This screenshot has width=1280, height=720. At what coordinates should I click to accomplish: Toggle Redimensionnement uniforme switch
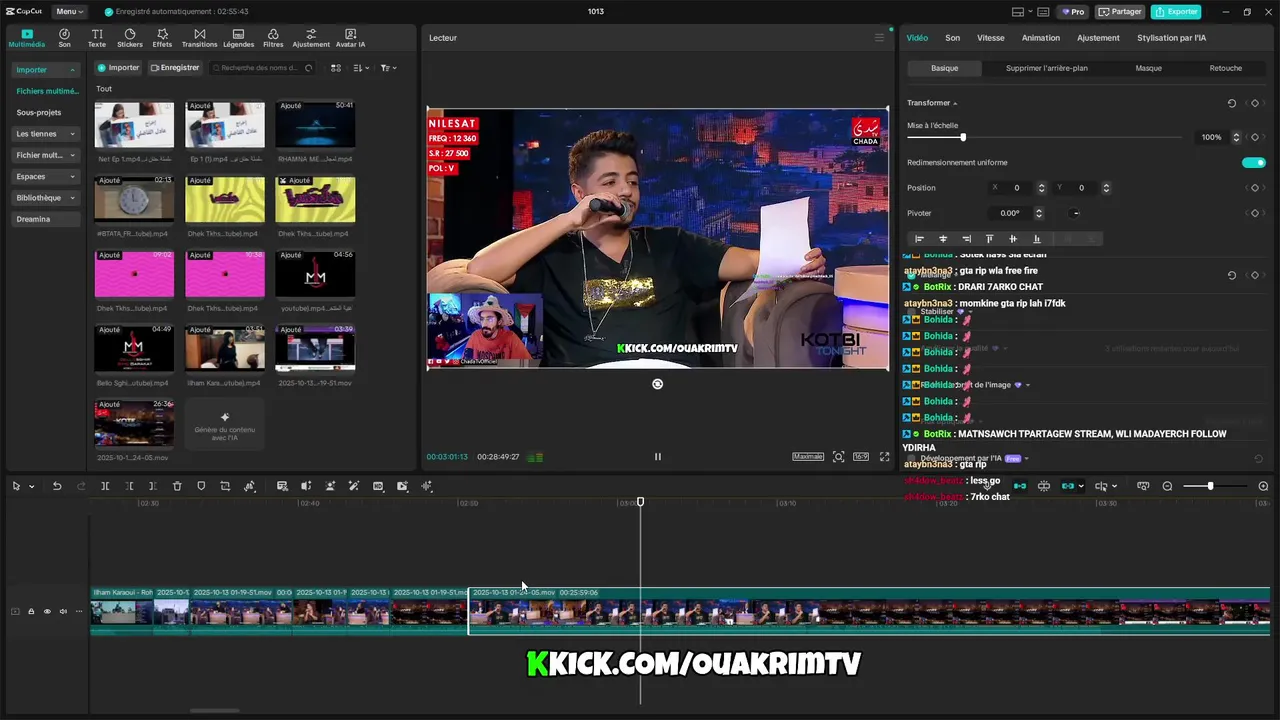click(x=1253, y=162)
